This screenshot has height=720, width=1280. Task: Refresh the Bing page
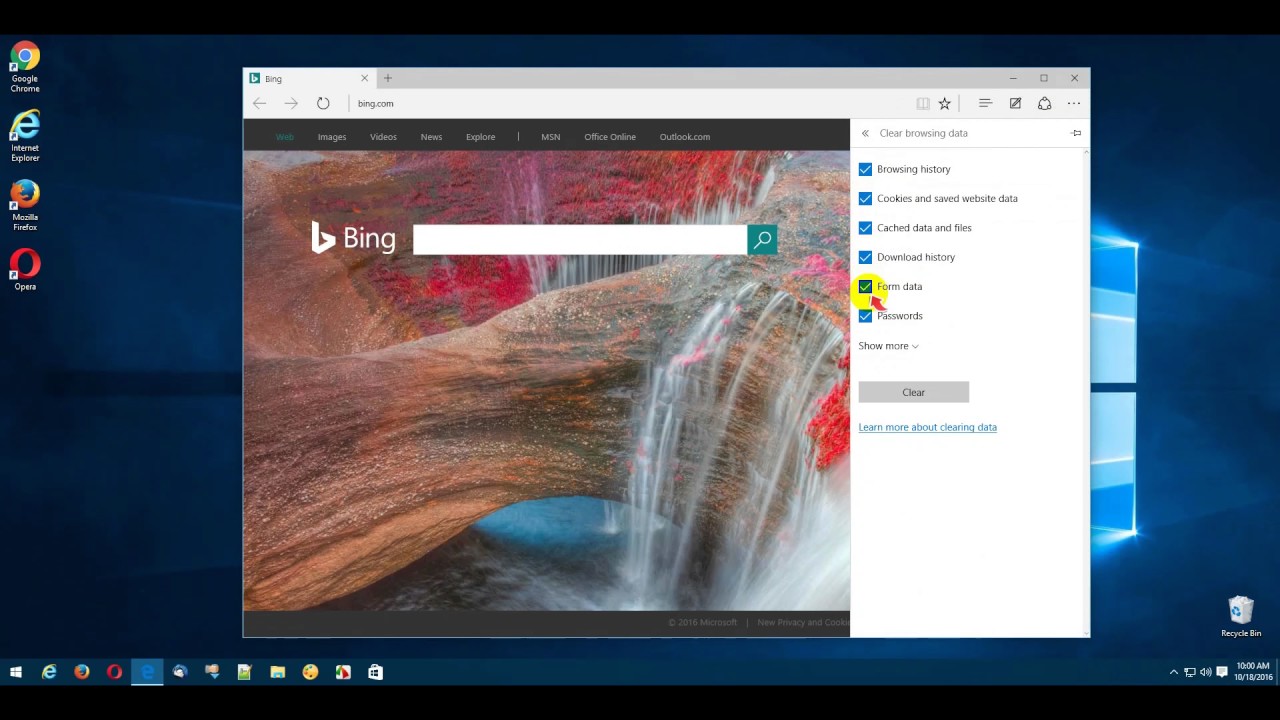click(x=323, y=103)
